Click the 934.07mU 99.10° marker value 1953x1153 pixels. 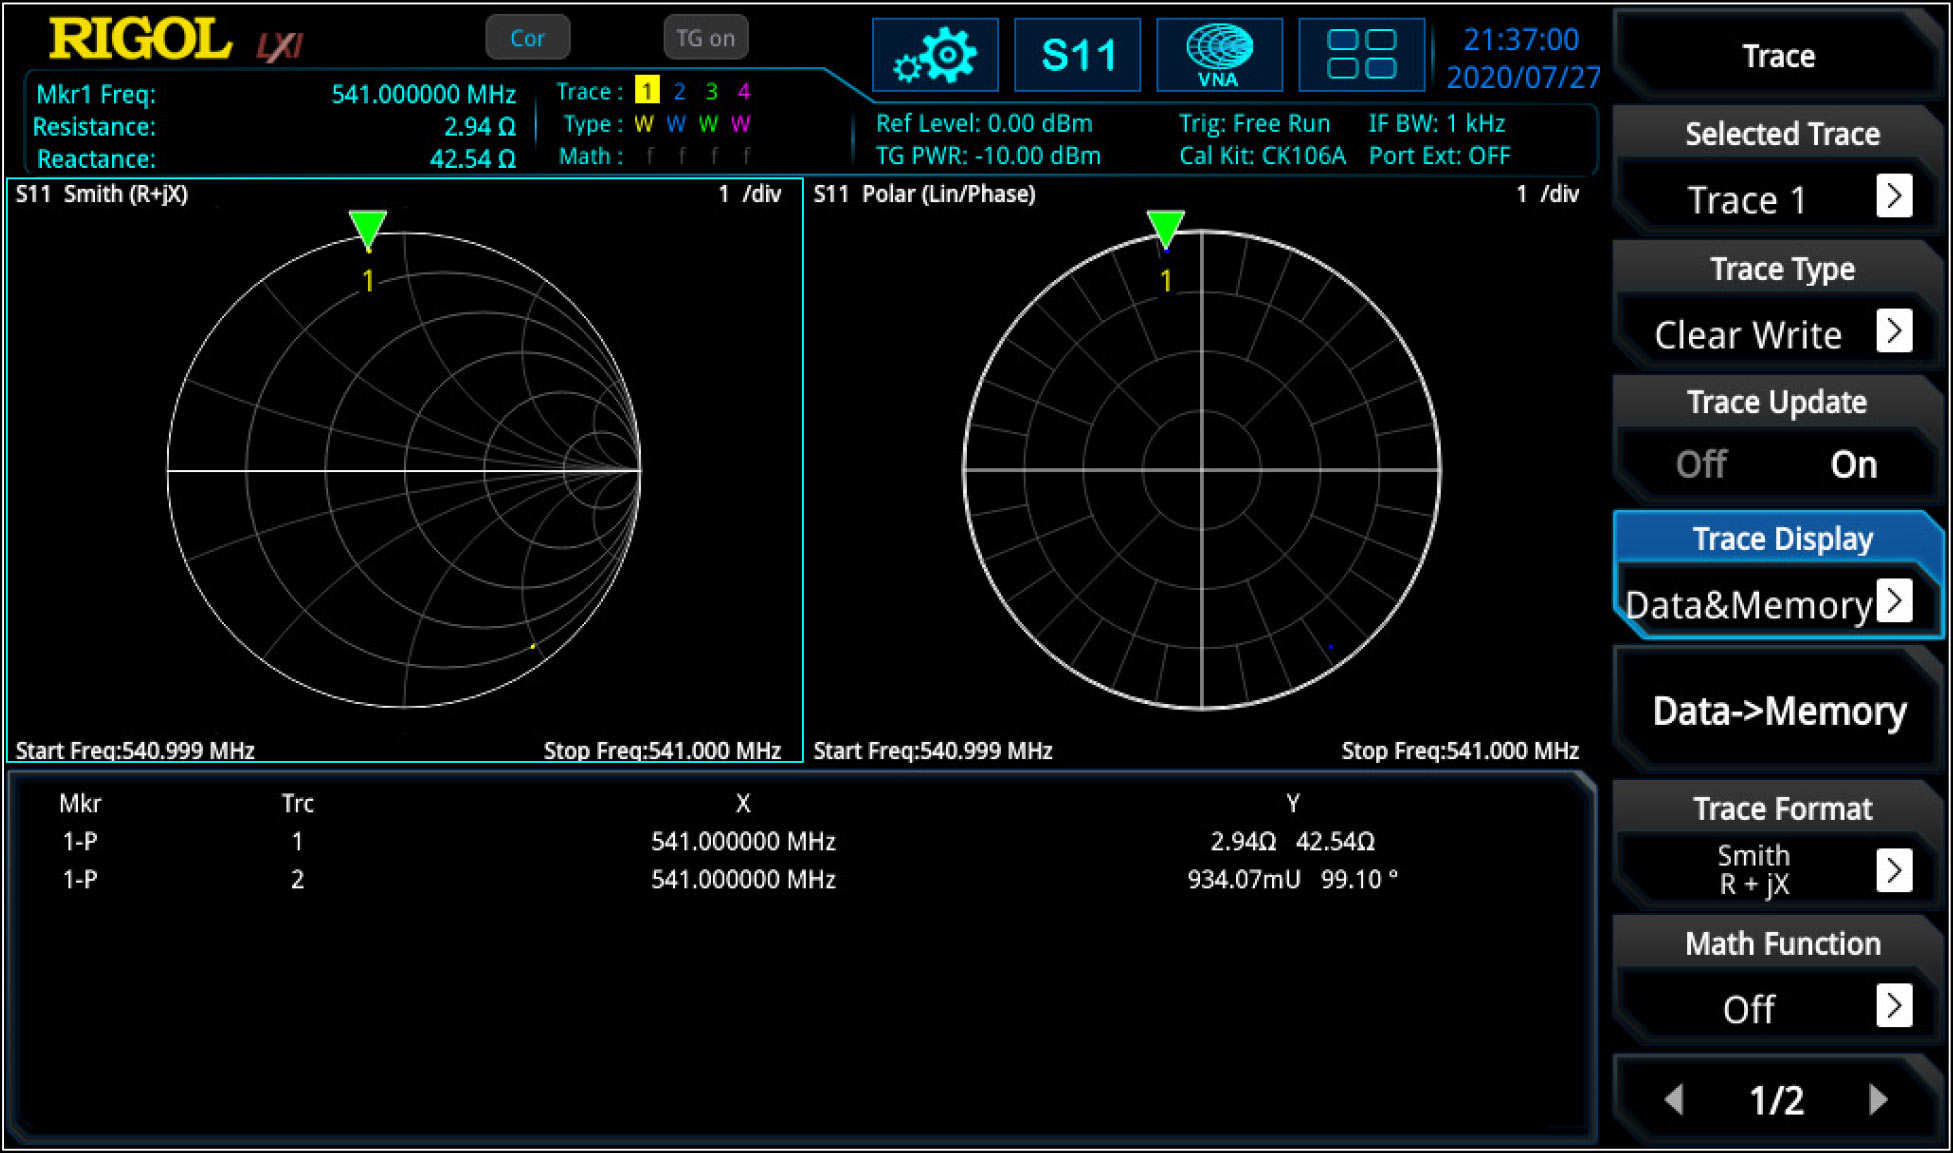(1292, 879)
